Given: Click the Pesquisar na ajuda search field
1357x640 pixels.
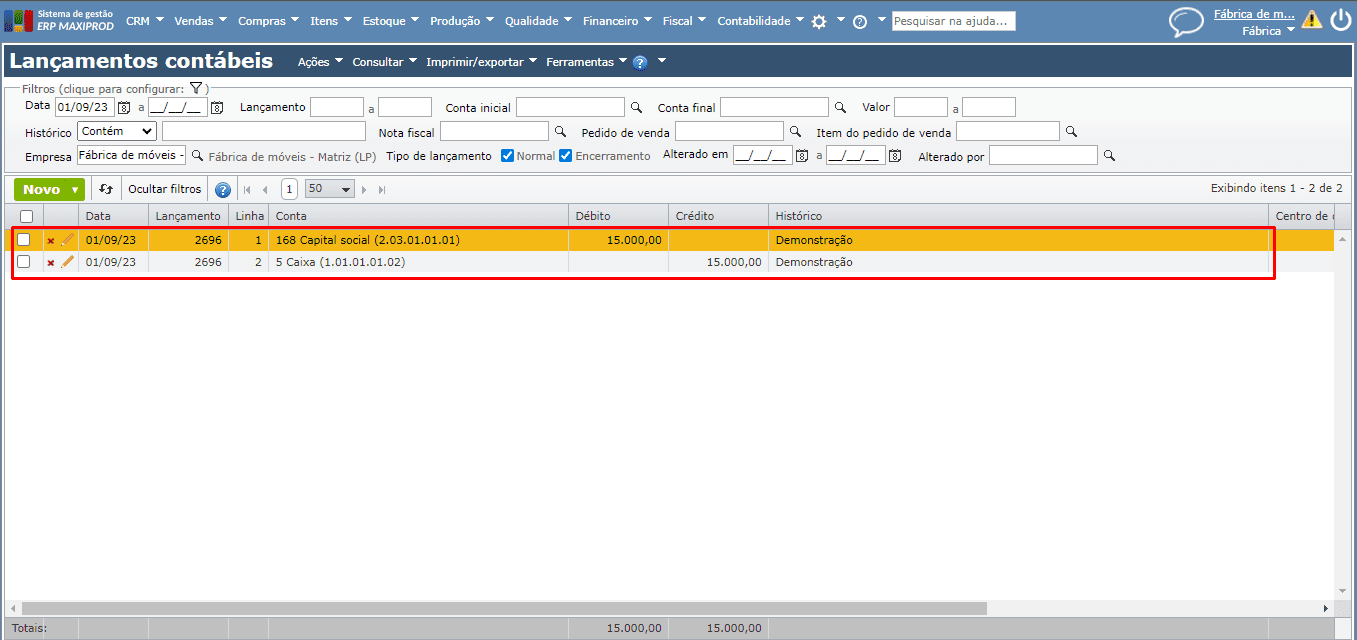Looking at the screenshot, I should [953, 21].
